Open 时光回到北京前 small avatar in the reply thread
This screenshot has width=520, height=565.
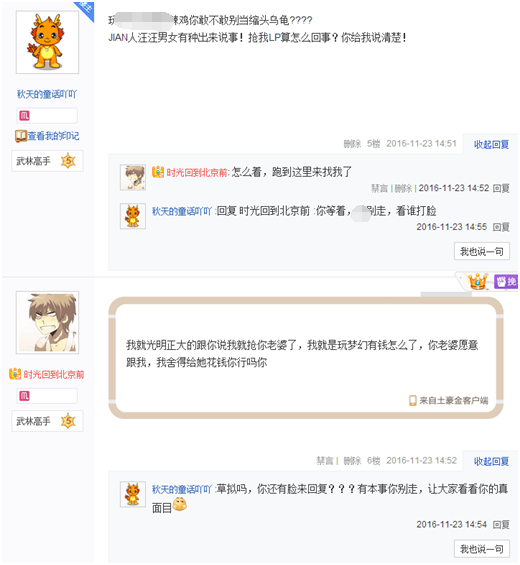point(133,177)
